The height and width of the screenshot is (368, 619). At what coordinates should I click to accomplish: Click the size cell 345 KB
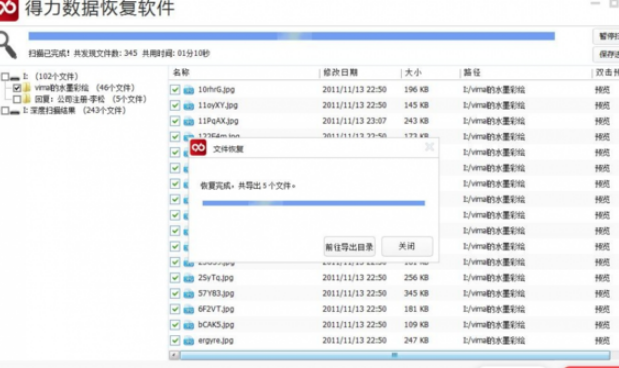pos(416,293)
